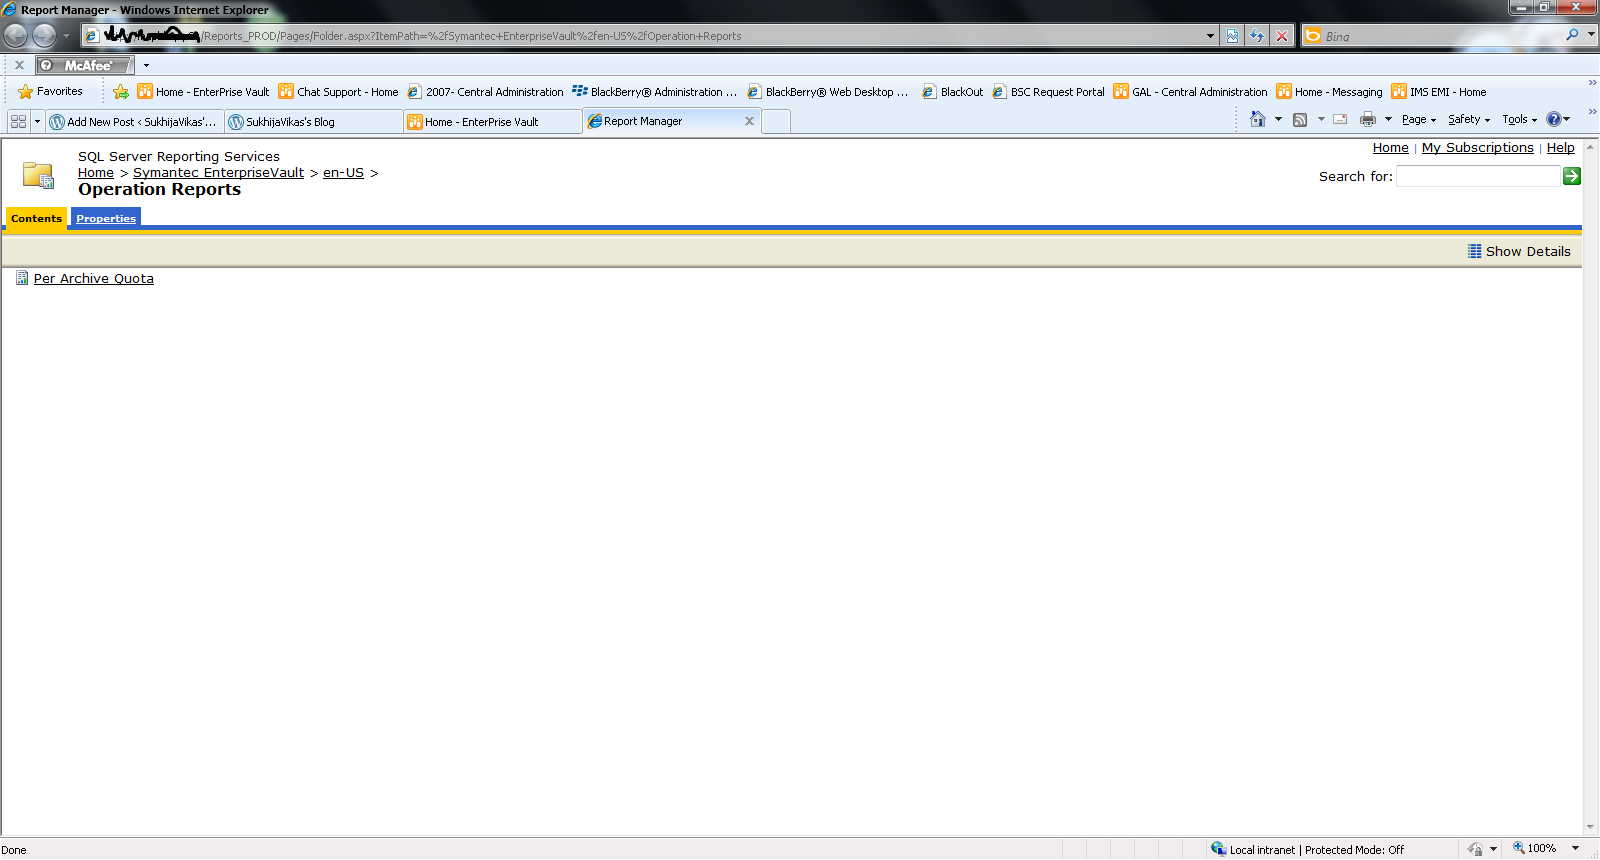Expand the Safety dropdown menu
The height and width of the screenshot is (860, 1600).
coord(1468,120)
